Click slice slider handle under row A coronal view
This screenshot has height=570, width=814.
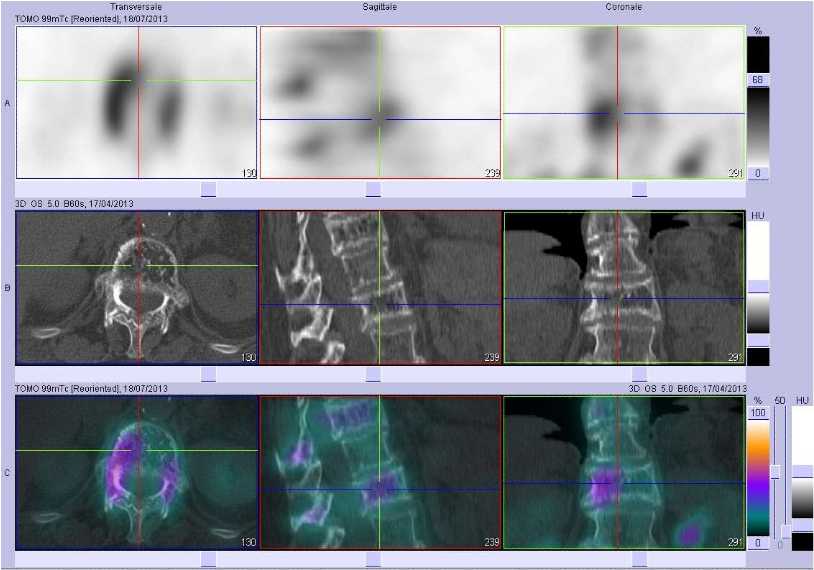tap(639, 189)
